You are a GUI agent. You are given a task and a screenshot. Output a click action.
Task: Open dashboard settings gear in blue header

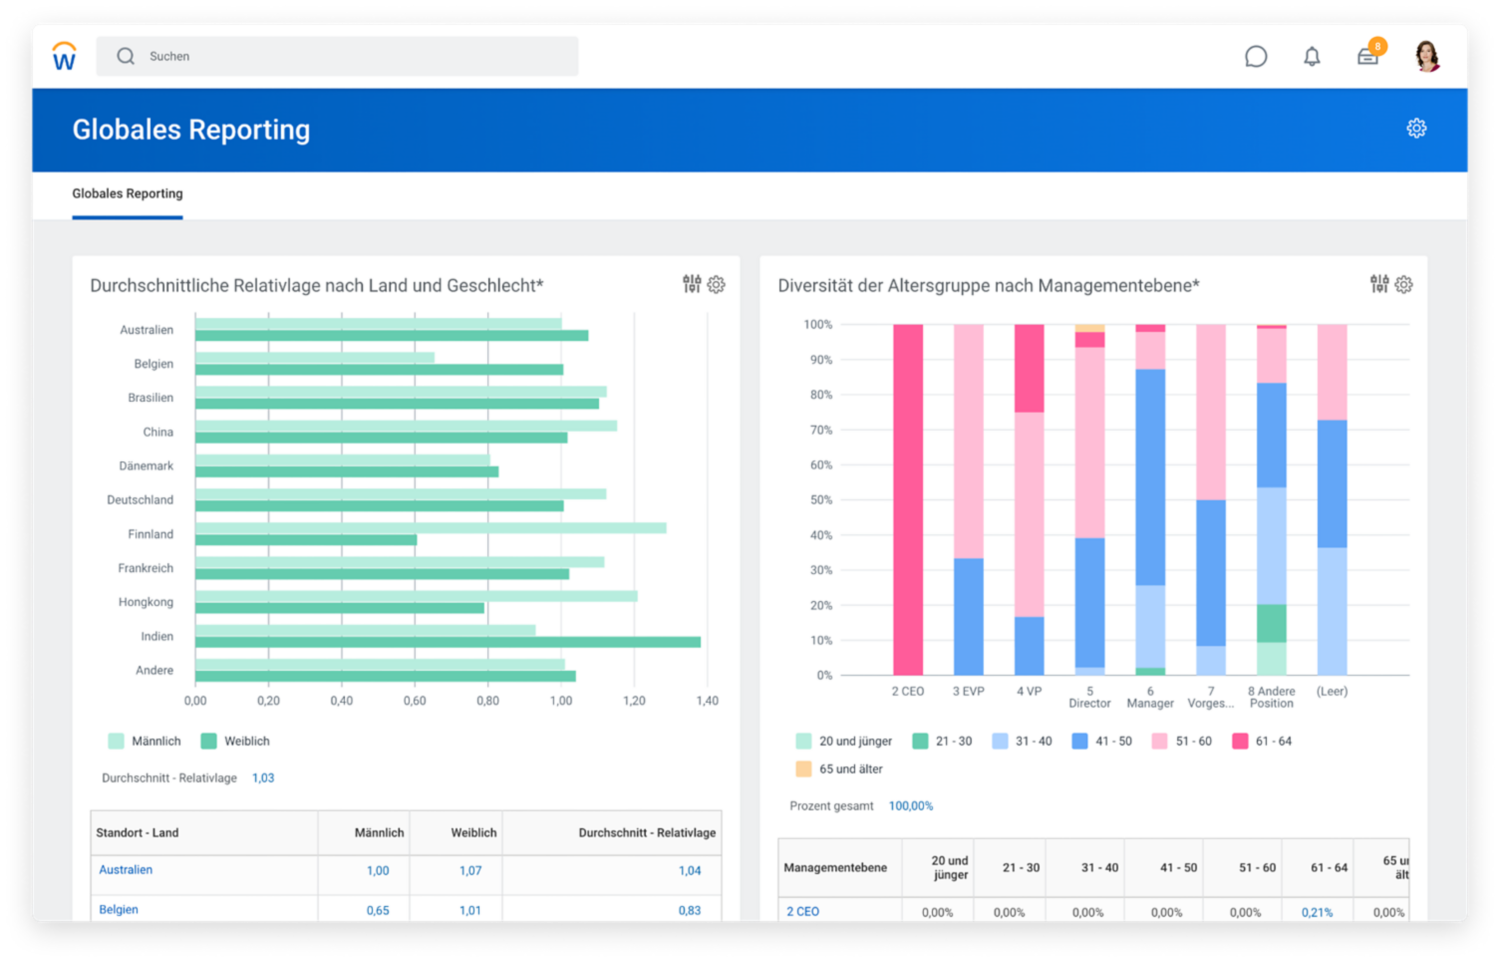click(1416, 128)
